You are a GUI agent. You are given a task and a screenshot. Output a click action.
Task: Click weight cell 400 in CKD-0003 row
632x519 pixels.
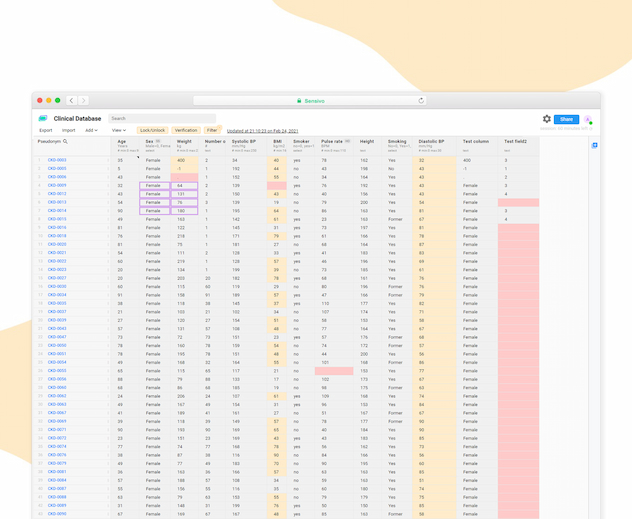click(x=185, y=160)
